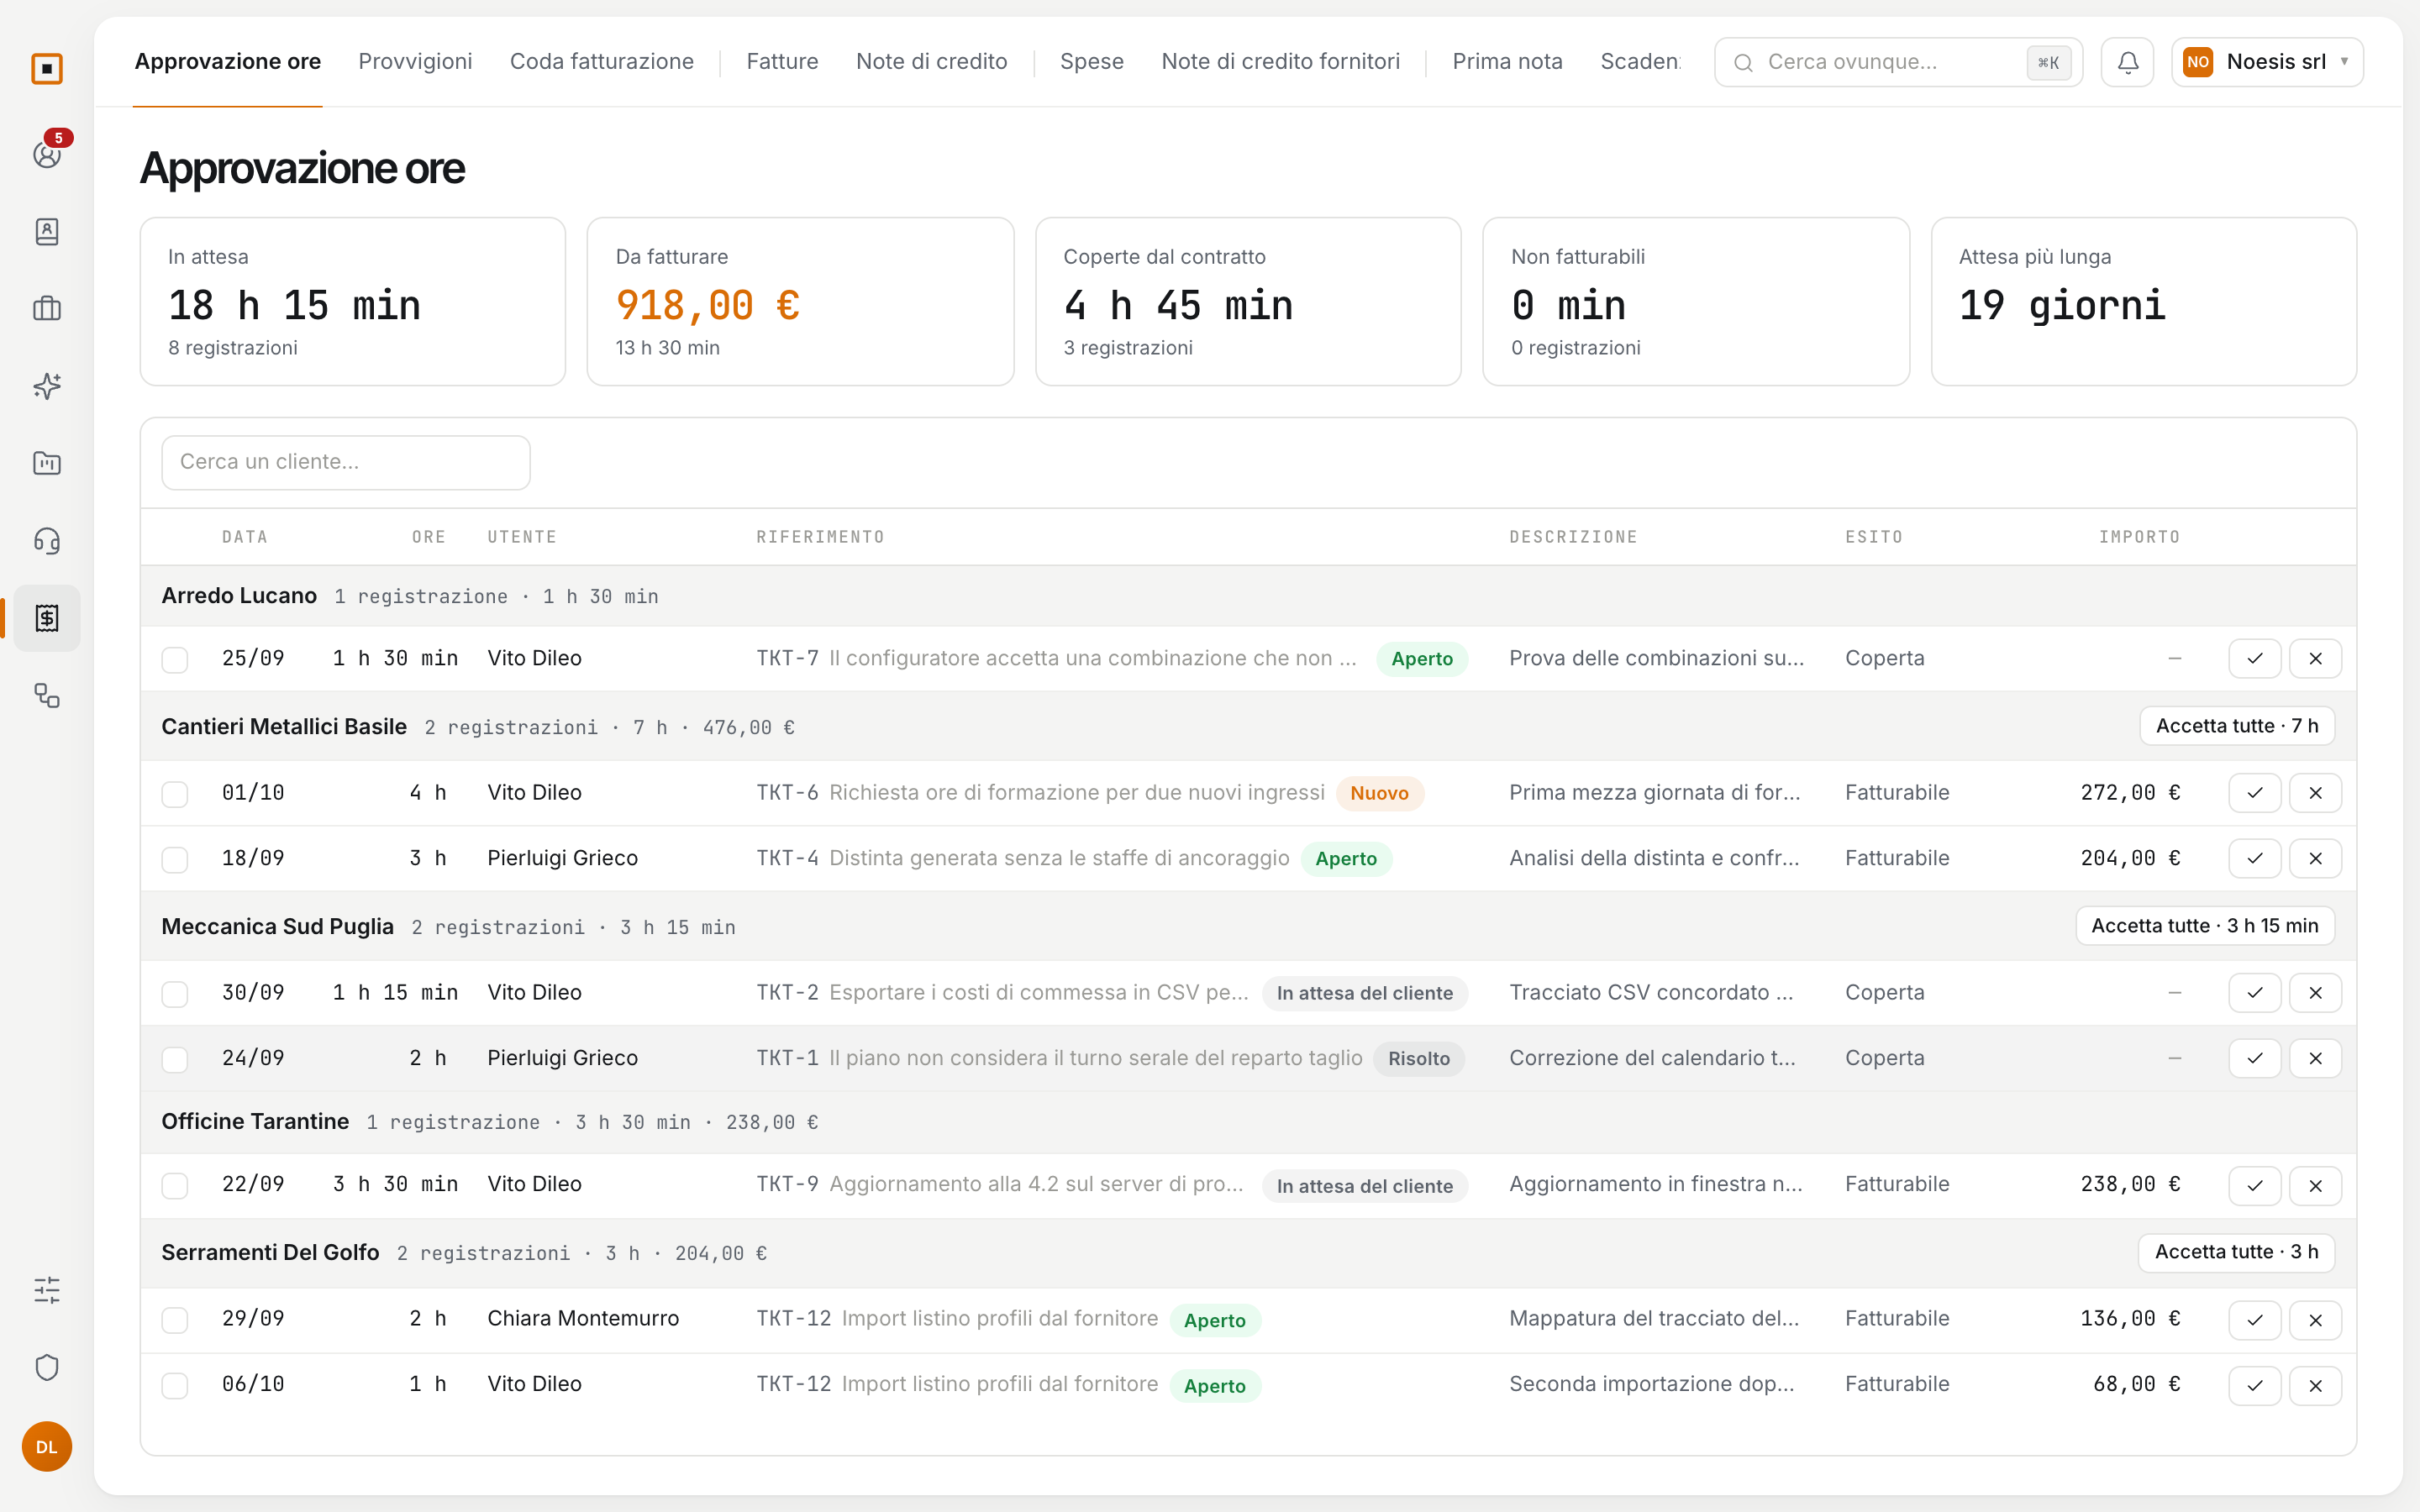Focus the Cerca un cliente field
The image size is (2420, 1512).
pyautogui.click(x=346, y=462)
